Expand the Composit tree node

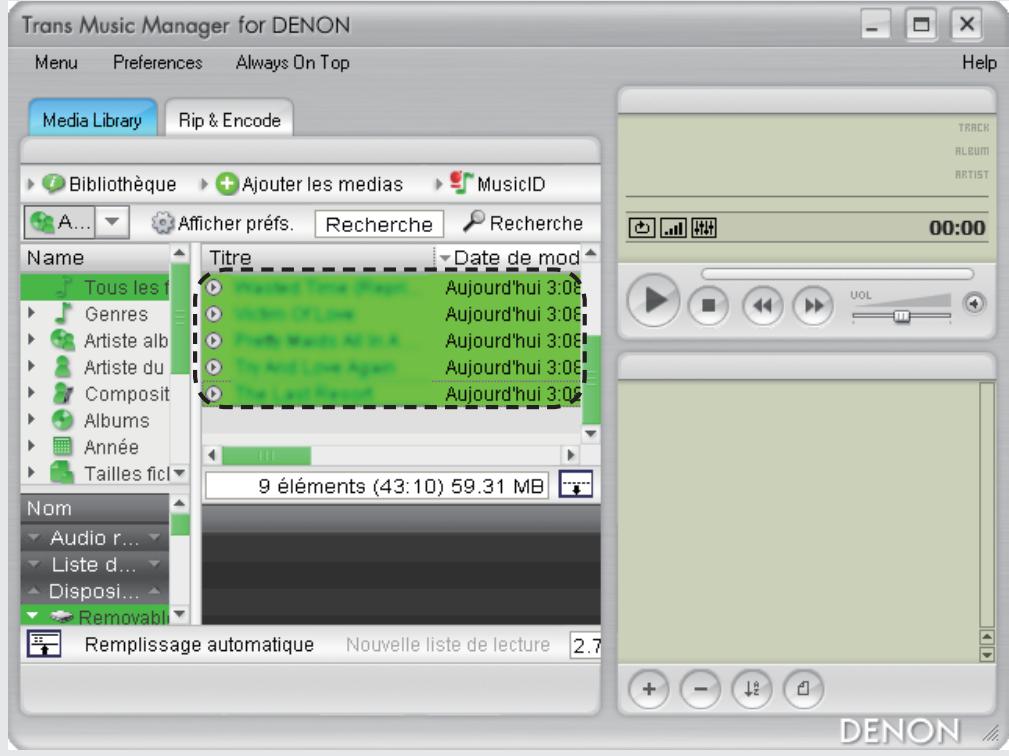(x=31, y=393)
